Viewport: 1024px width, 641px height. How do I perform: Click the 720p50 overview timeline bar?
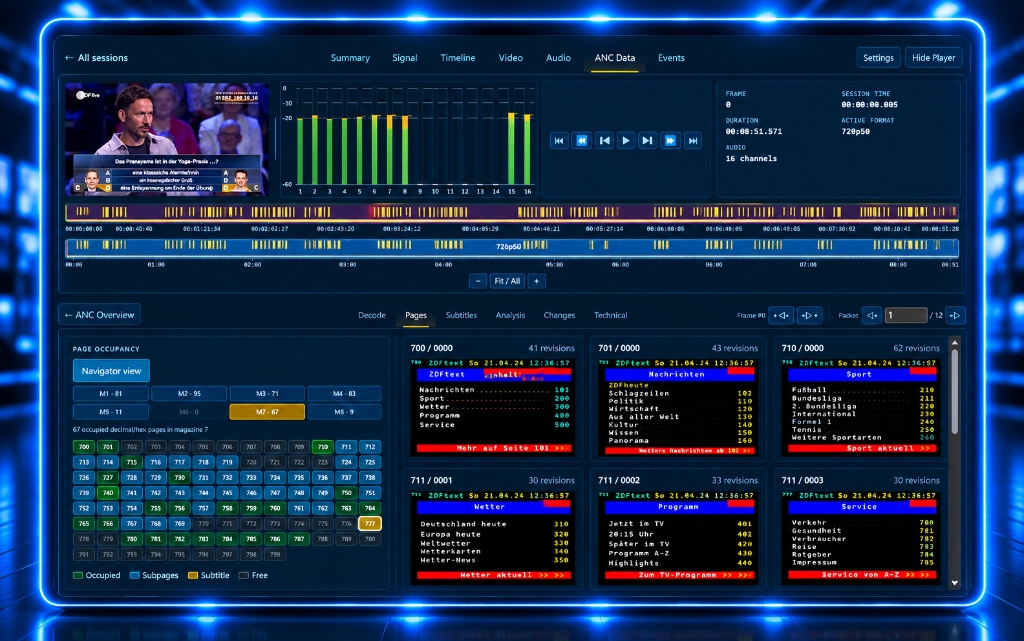(x=511, y=247)
